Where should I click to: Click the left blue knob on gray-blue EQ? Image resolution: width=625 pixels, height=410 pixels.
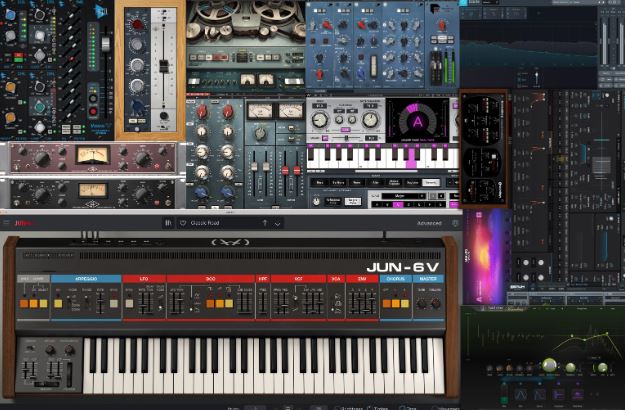click(x=201, y=193)
